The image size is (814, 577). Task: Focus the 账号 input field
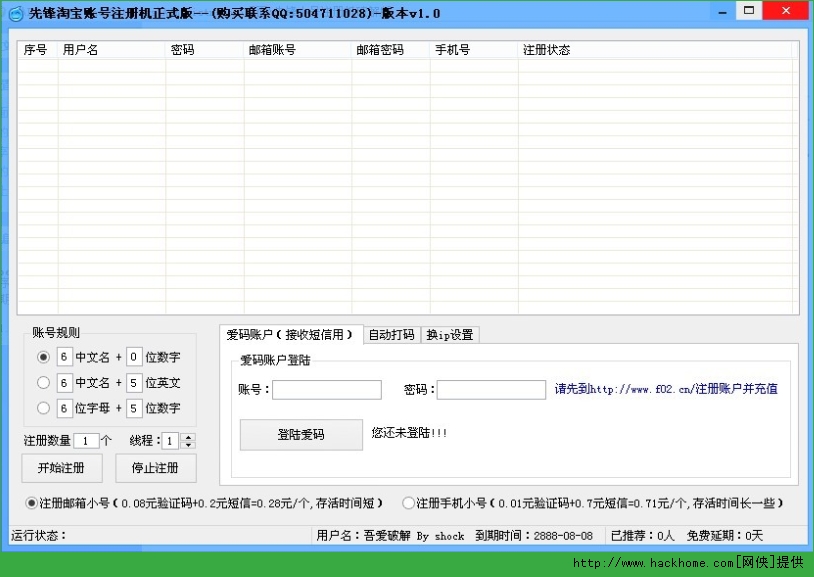tap(327, 390)
